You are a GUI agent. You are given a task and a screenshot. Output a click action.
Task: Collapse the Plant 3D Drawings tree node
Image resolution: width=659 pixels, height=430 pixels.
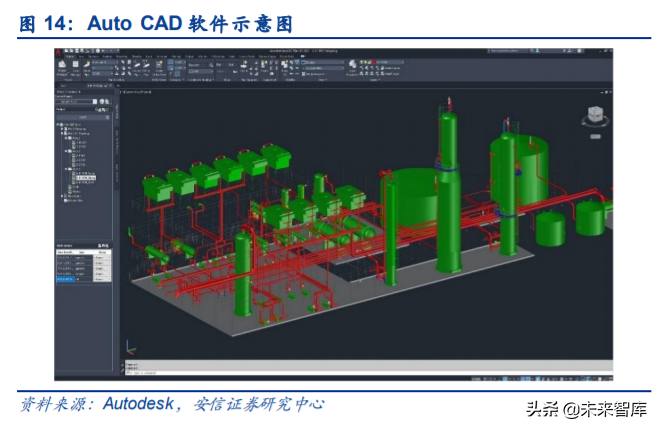[x=62, y=134]
